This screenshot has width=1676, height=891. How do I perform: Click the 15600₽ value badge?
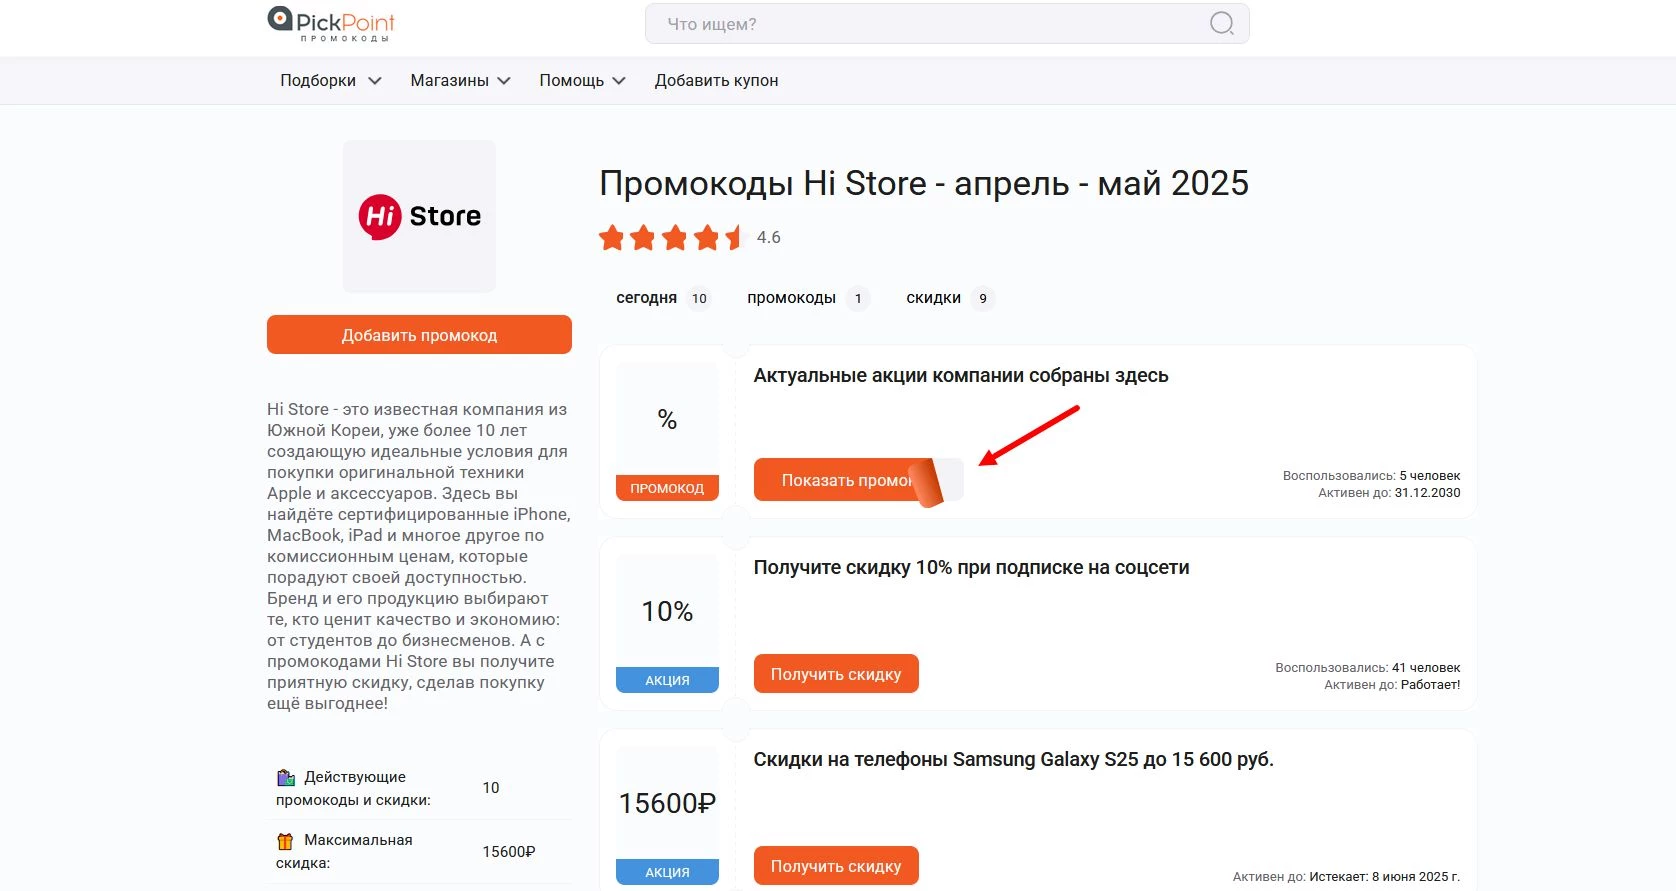667,803
